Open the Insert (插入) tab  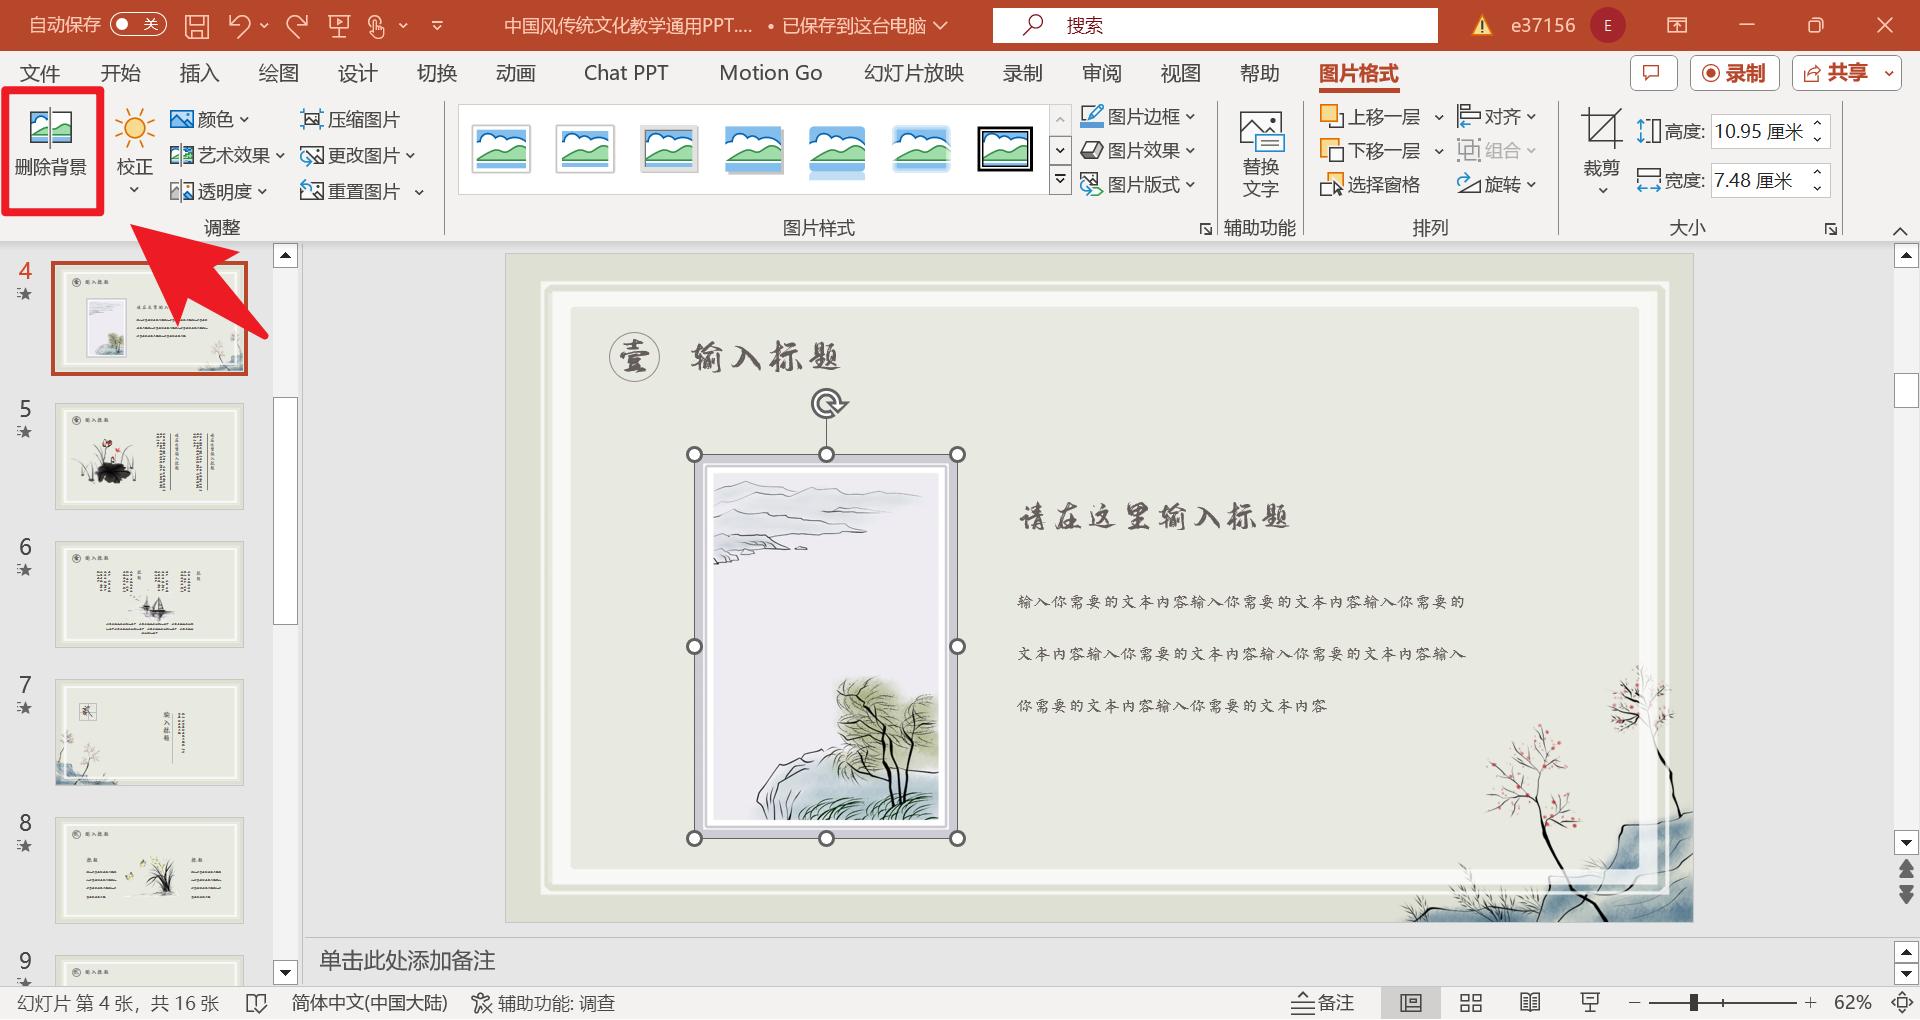199,73
